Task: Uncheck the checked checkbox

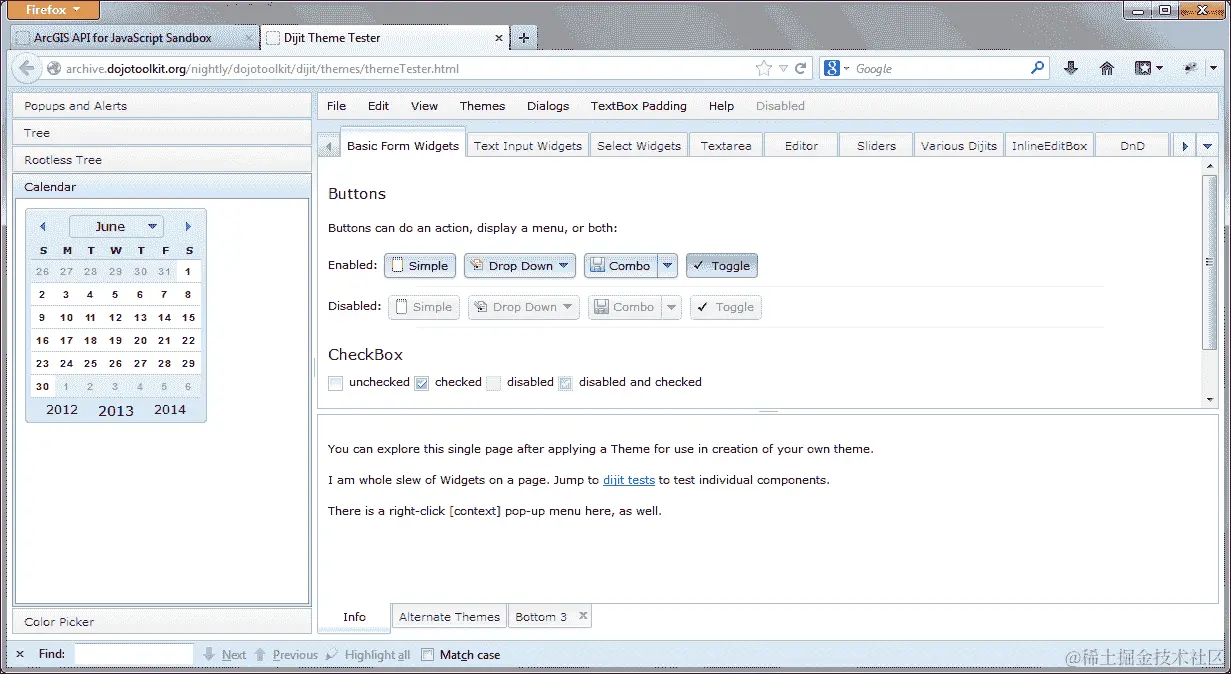Action: 422,382
